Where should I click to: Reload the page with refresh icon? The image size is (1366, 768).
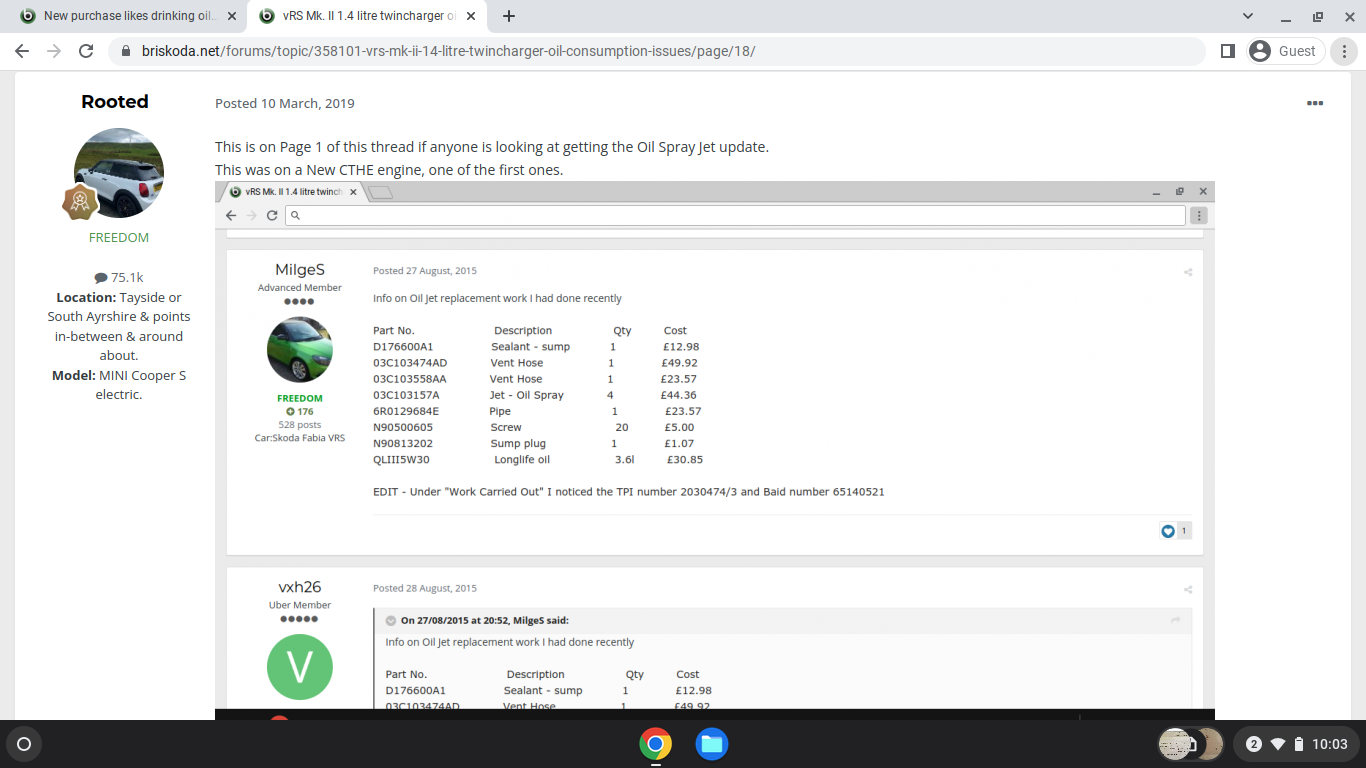[x=86, y=51]
